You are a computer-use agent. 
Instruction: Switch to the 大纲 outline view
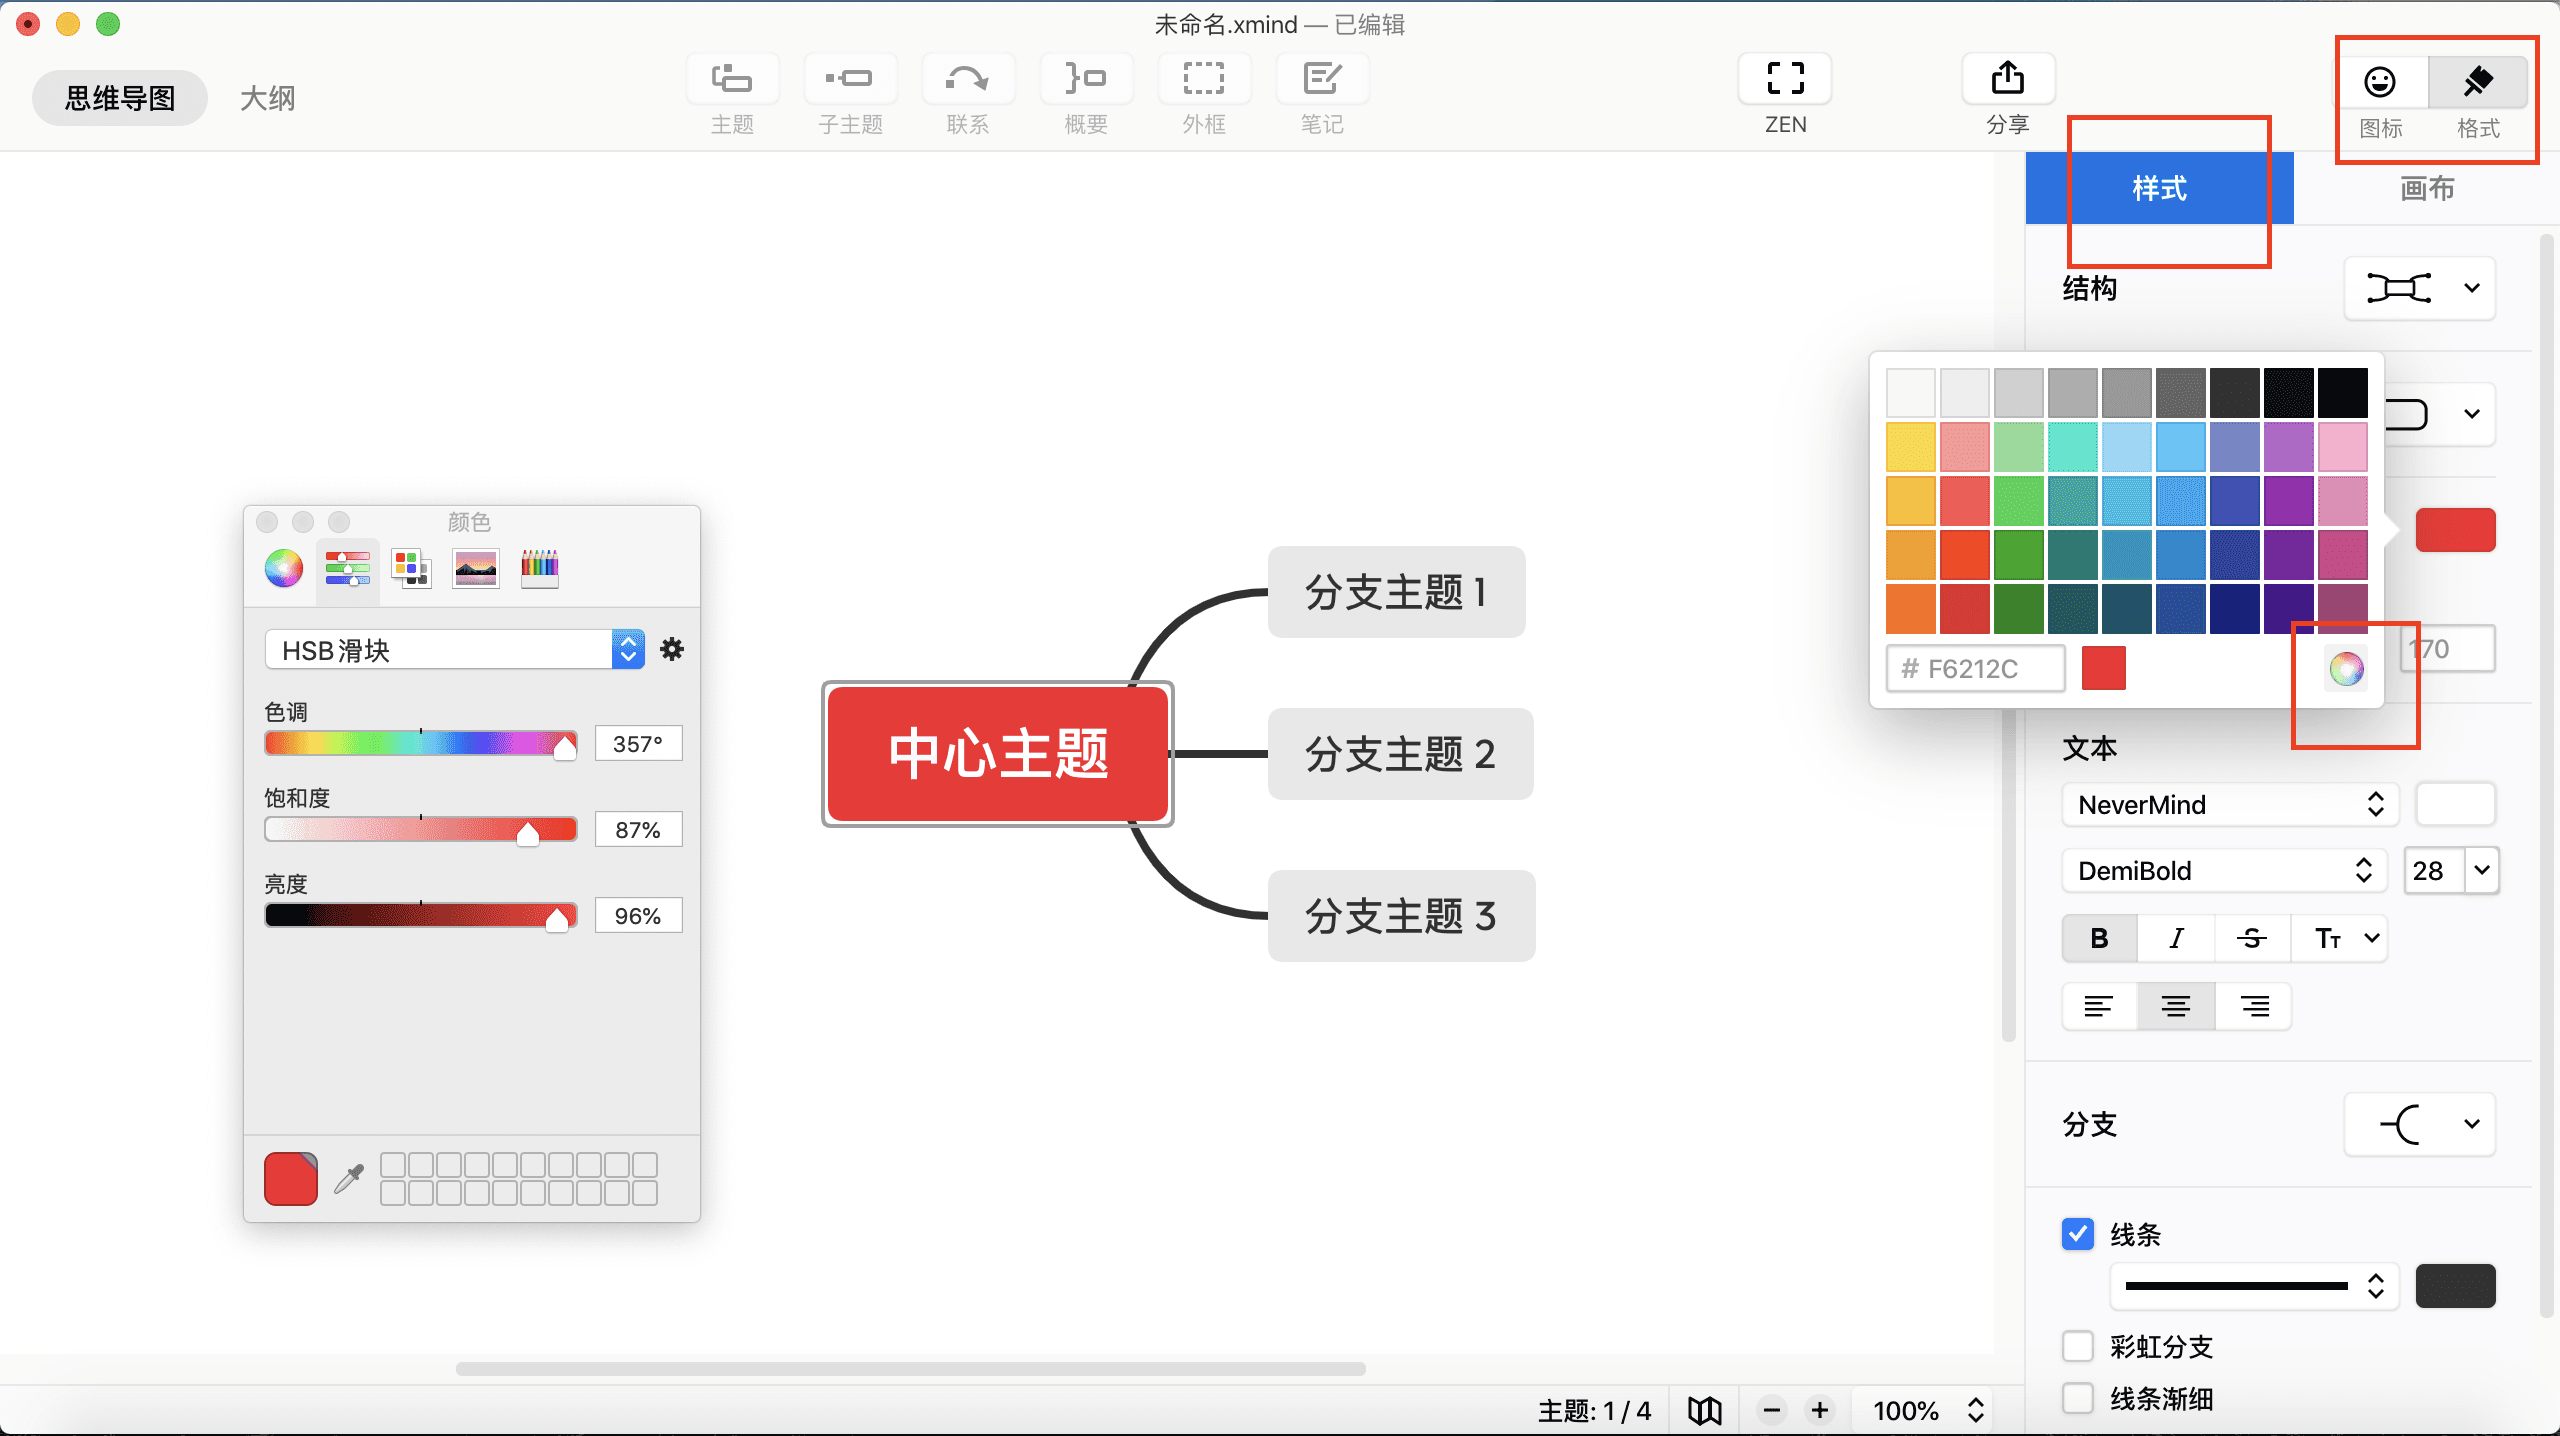coord(267,98)
